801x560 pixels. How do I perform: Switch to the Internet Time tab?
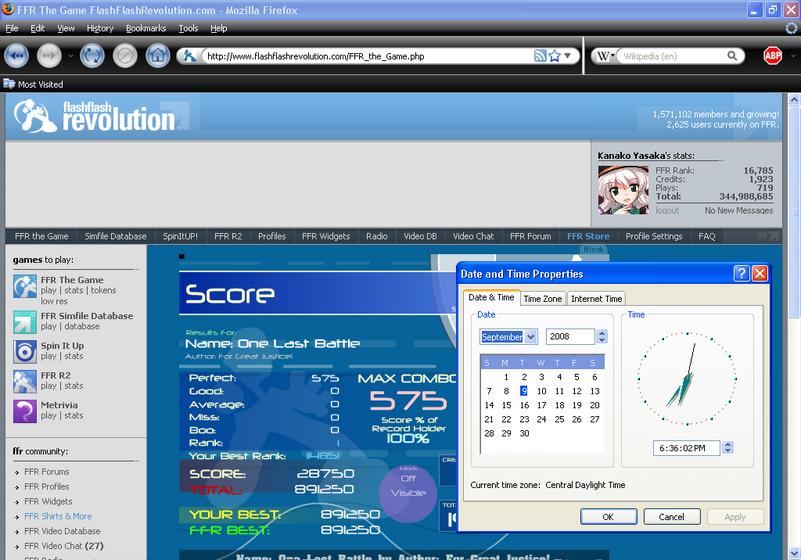coord(596,298)
